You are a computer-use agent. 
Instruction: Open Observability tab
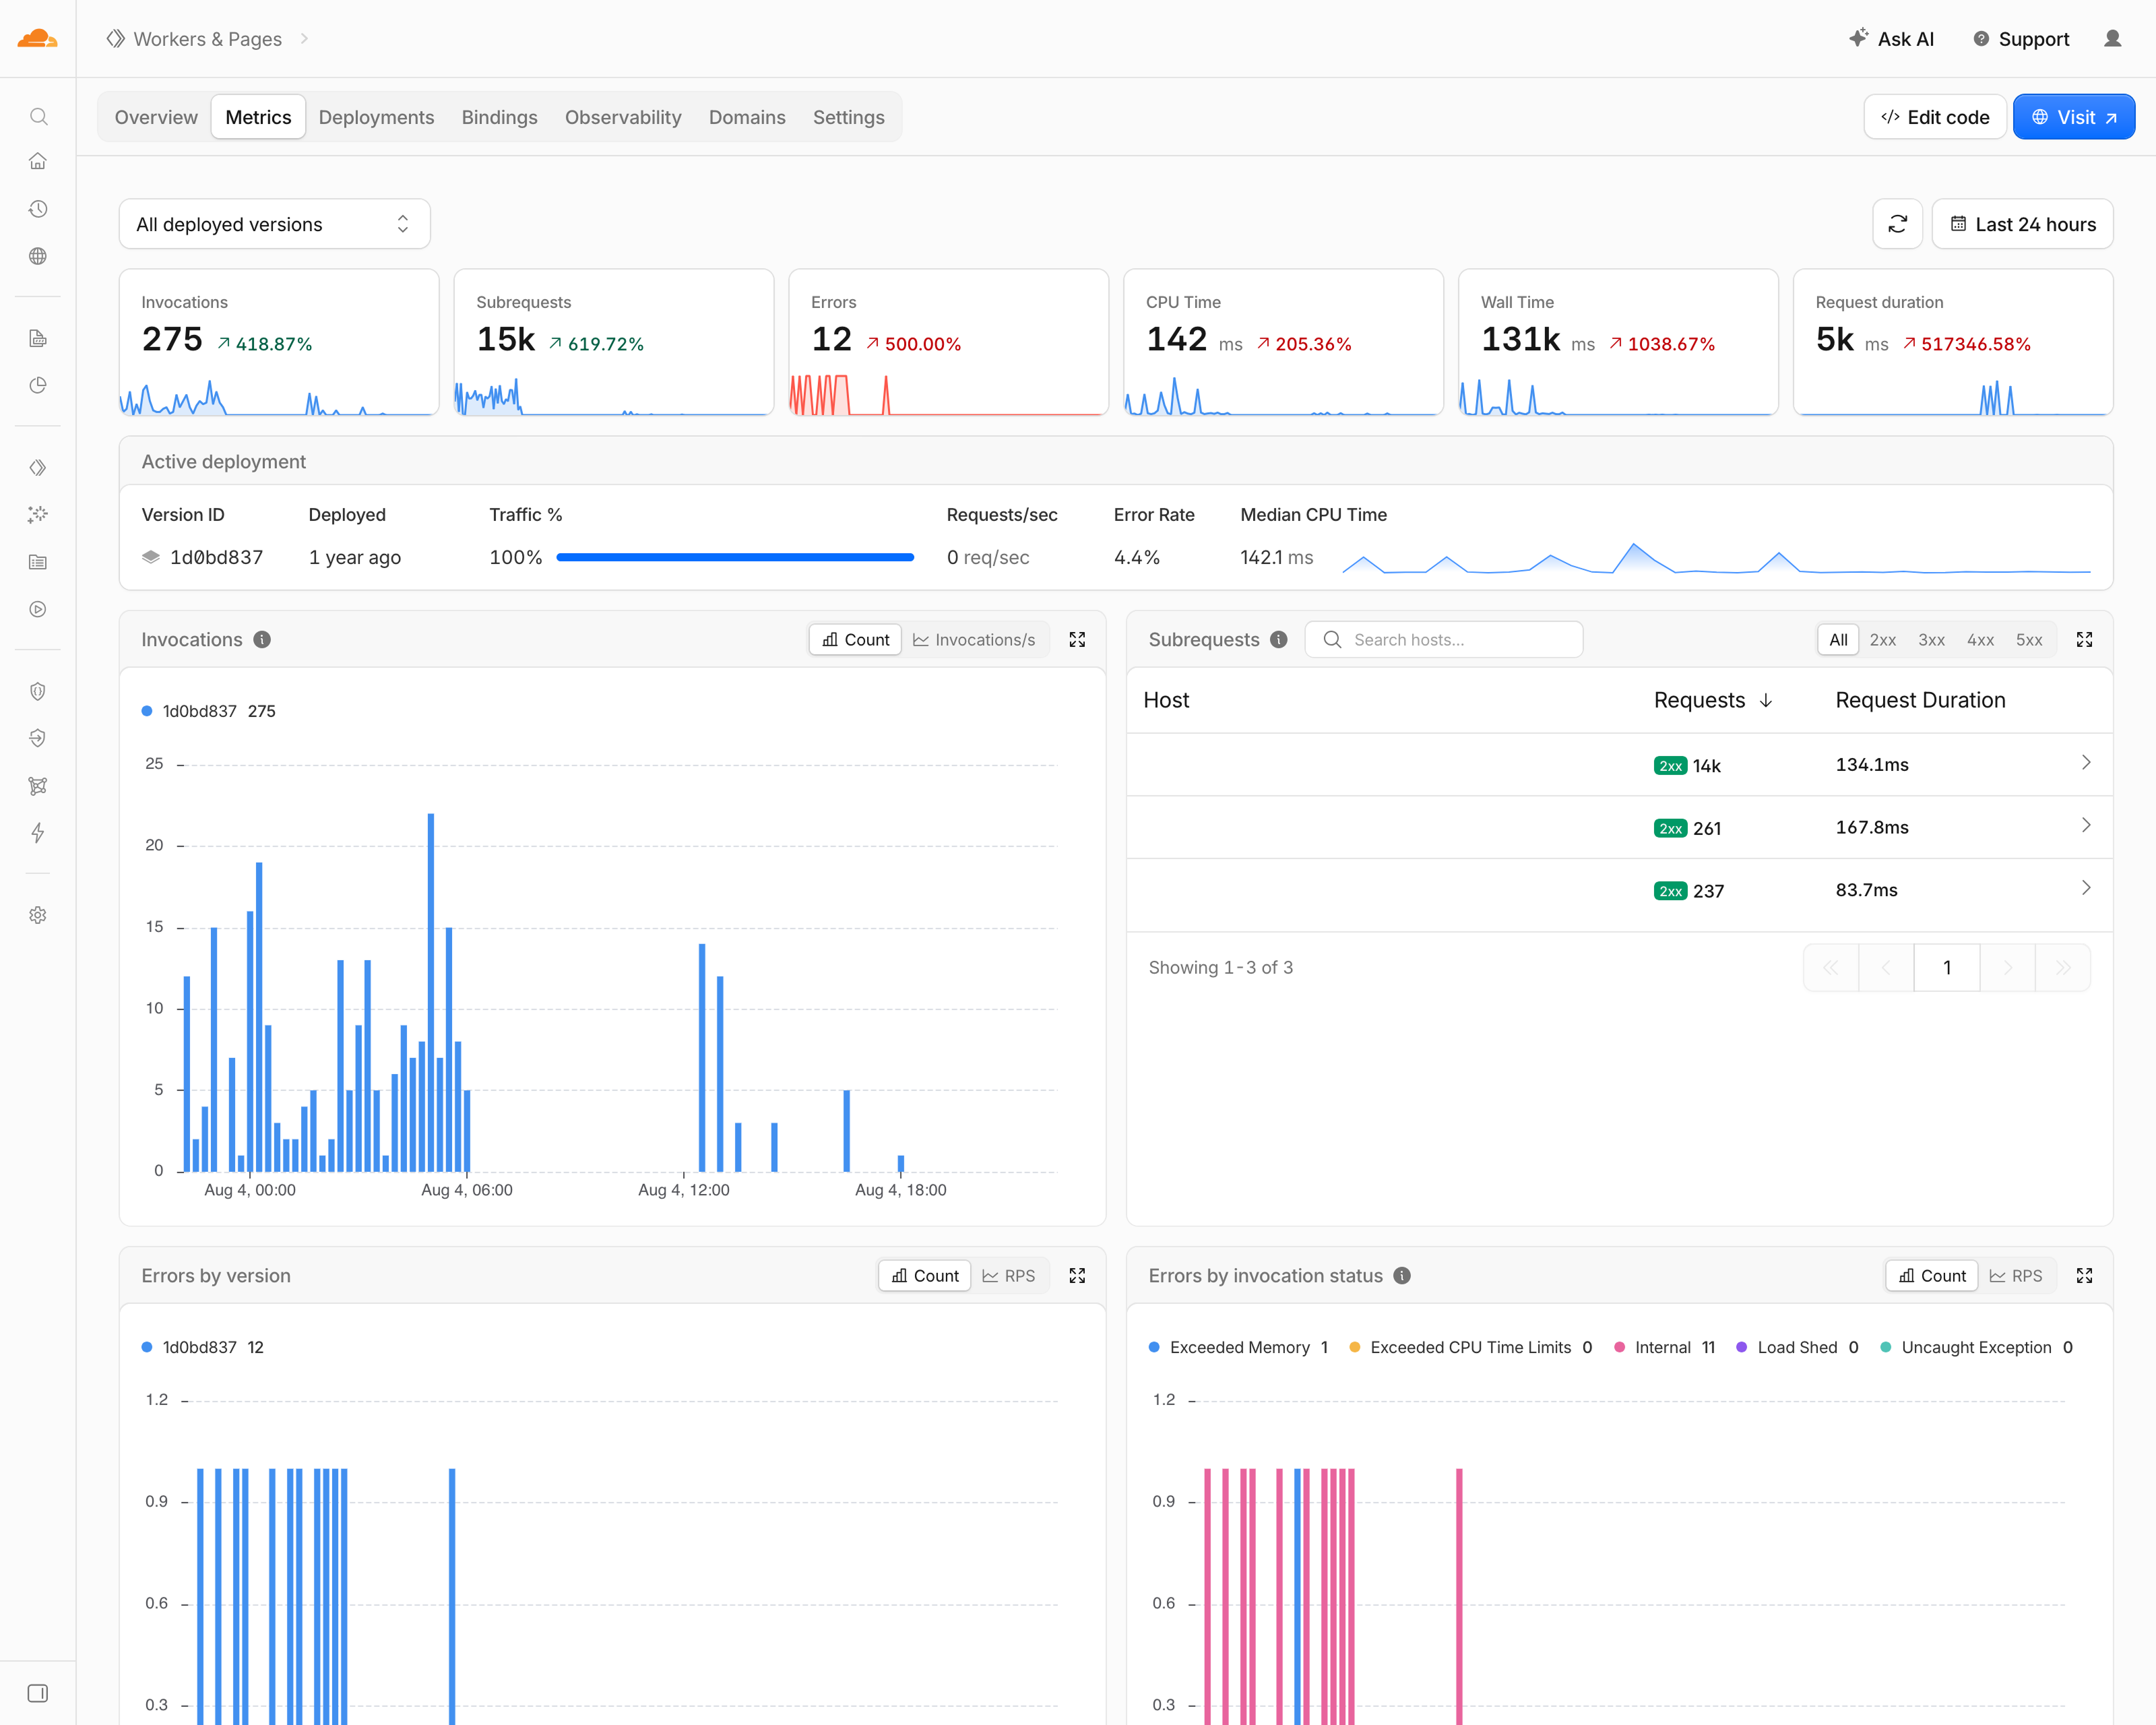coord(623,117)
